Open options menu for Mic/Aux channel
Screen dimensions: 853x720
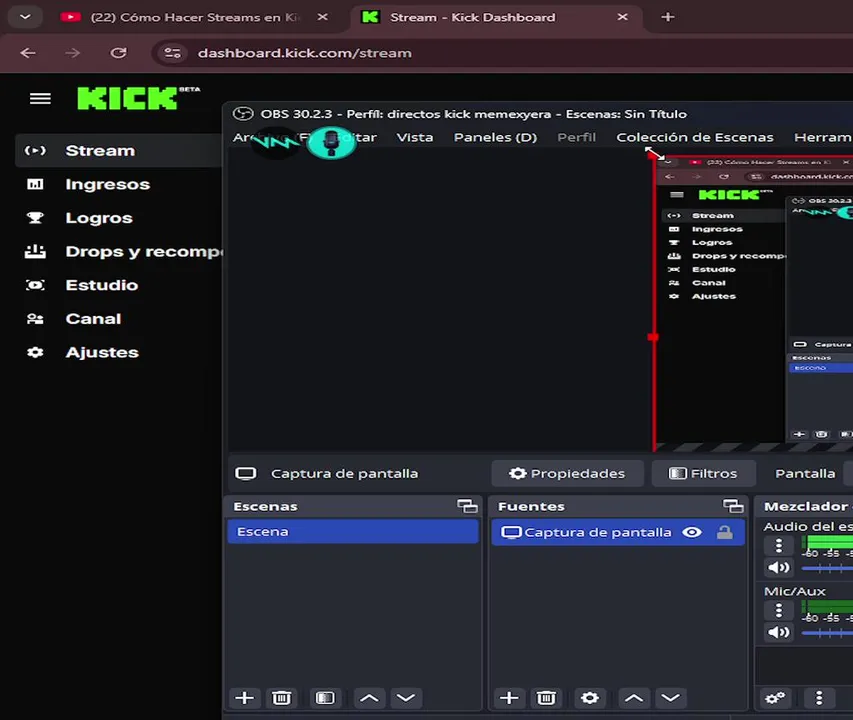click(778, 610)
